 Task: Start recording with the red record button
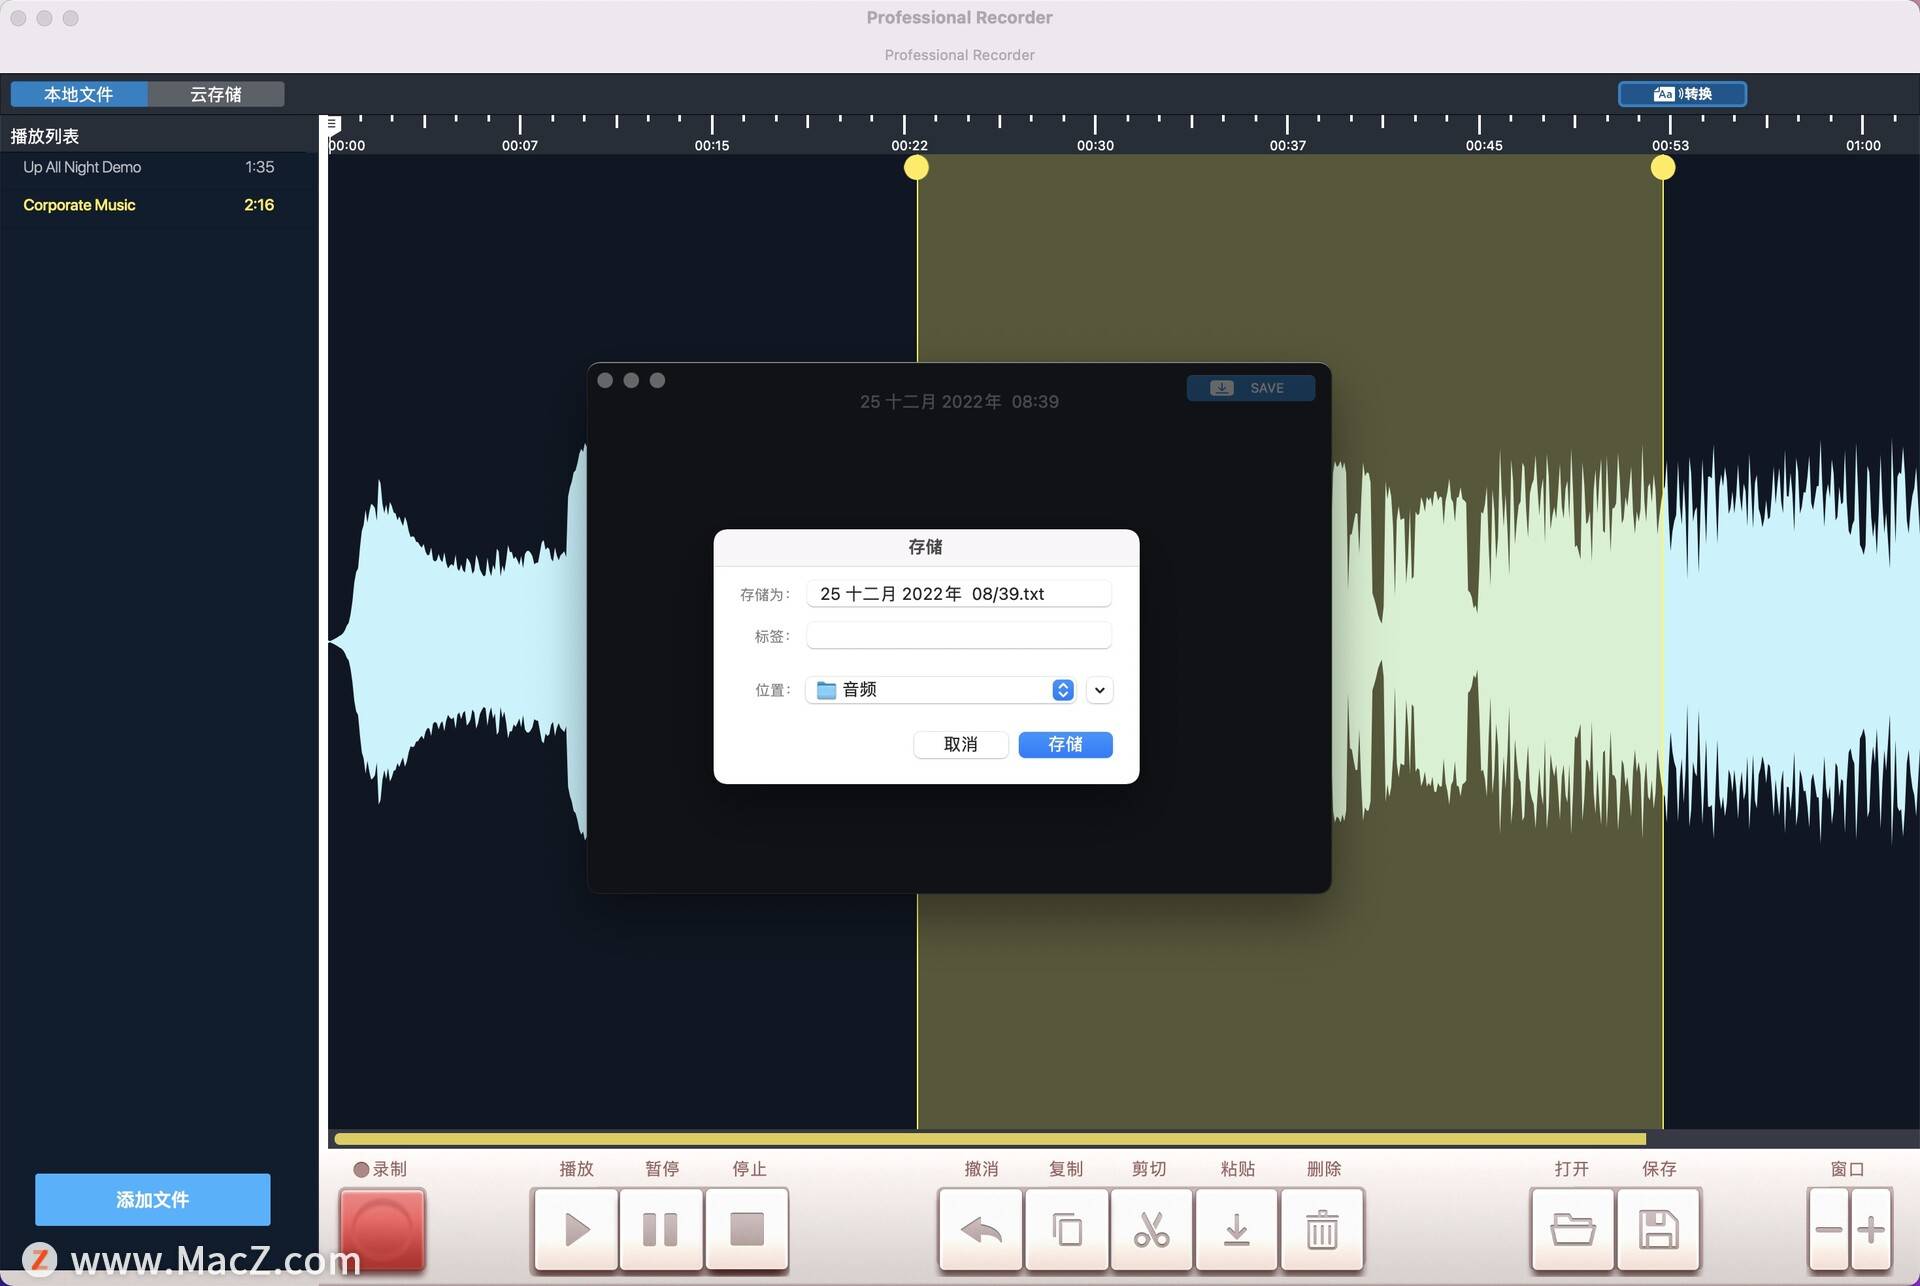point(382,1229)
